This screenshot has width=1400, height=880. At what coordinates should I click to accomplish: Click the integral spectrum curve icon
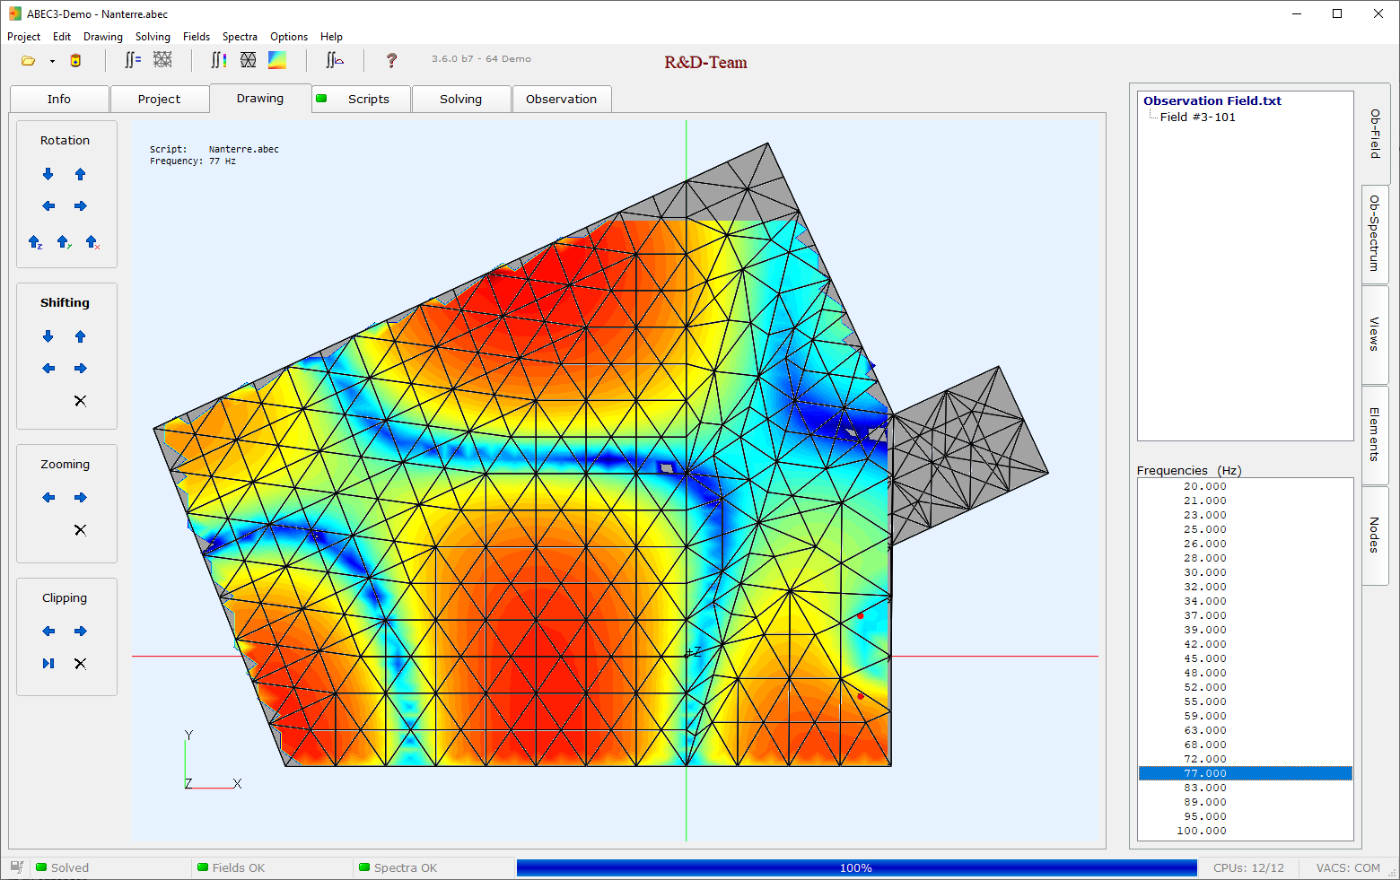point(335,60)
